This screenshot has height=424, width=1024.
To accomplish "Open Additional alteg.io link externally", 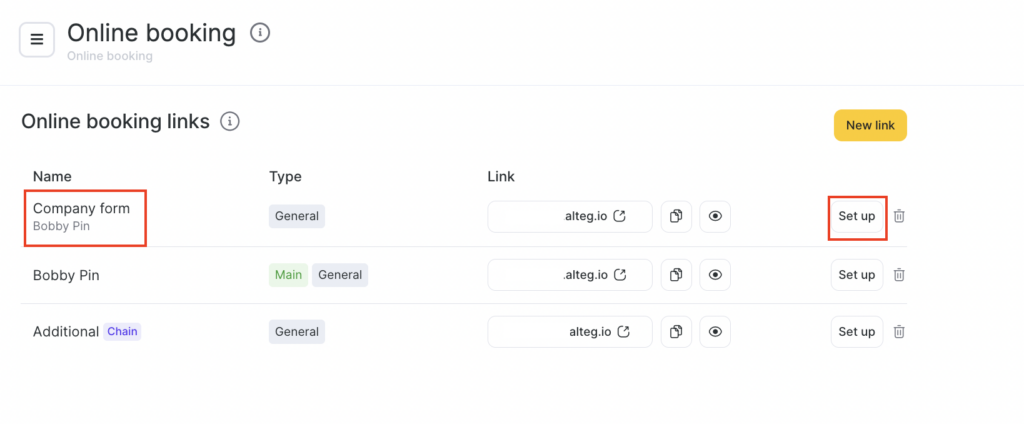I will pos(624,331).
